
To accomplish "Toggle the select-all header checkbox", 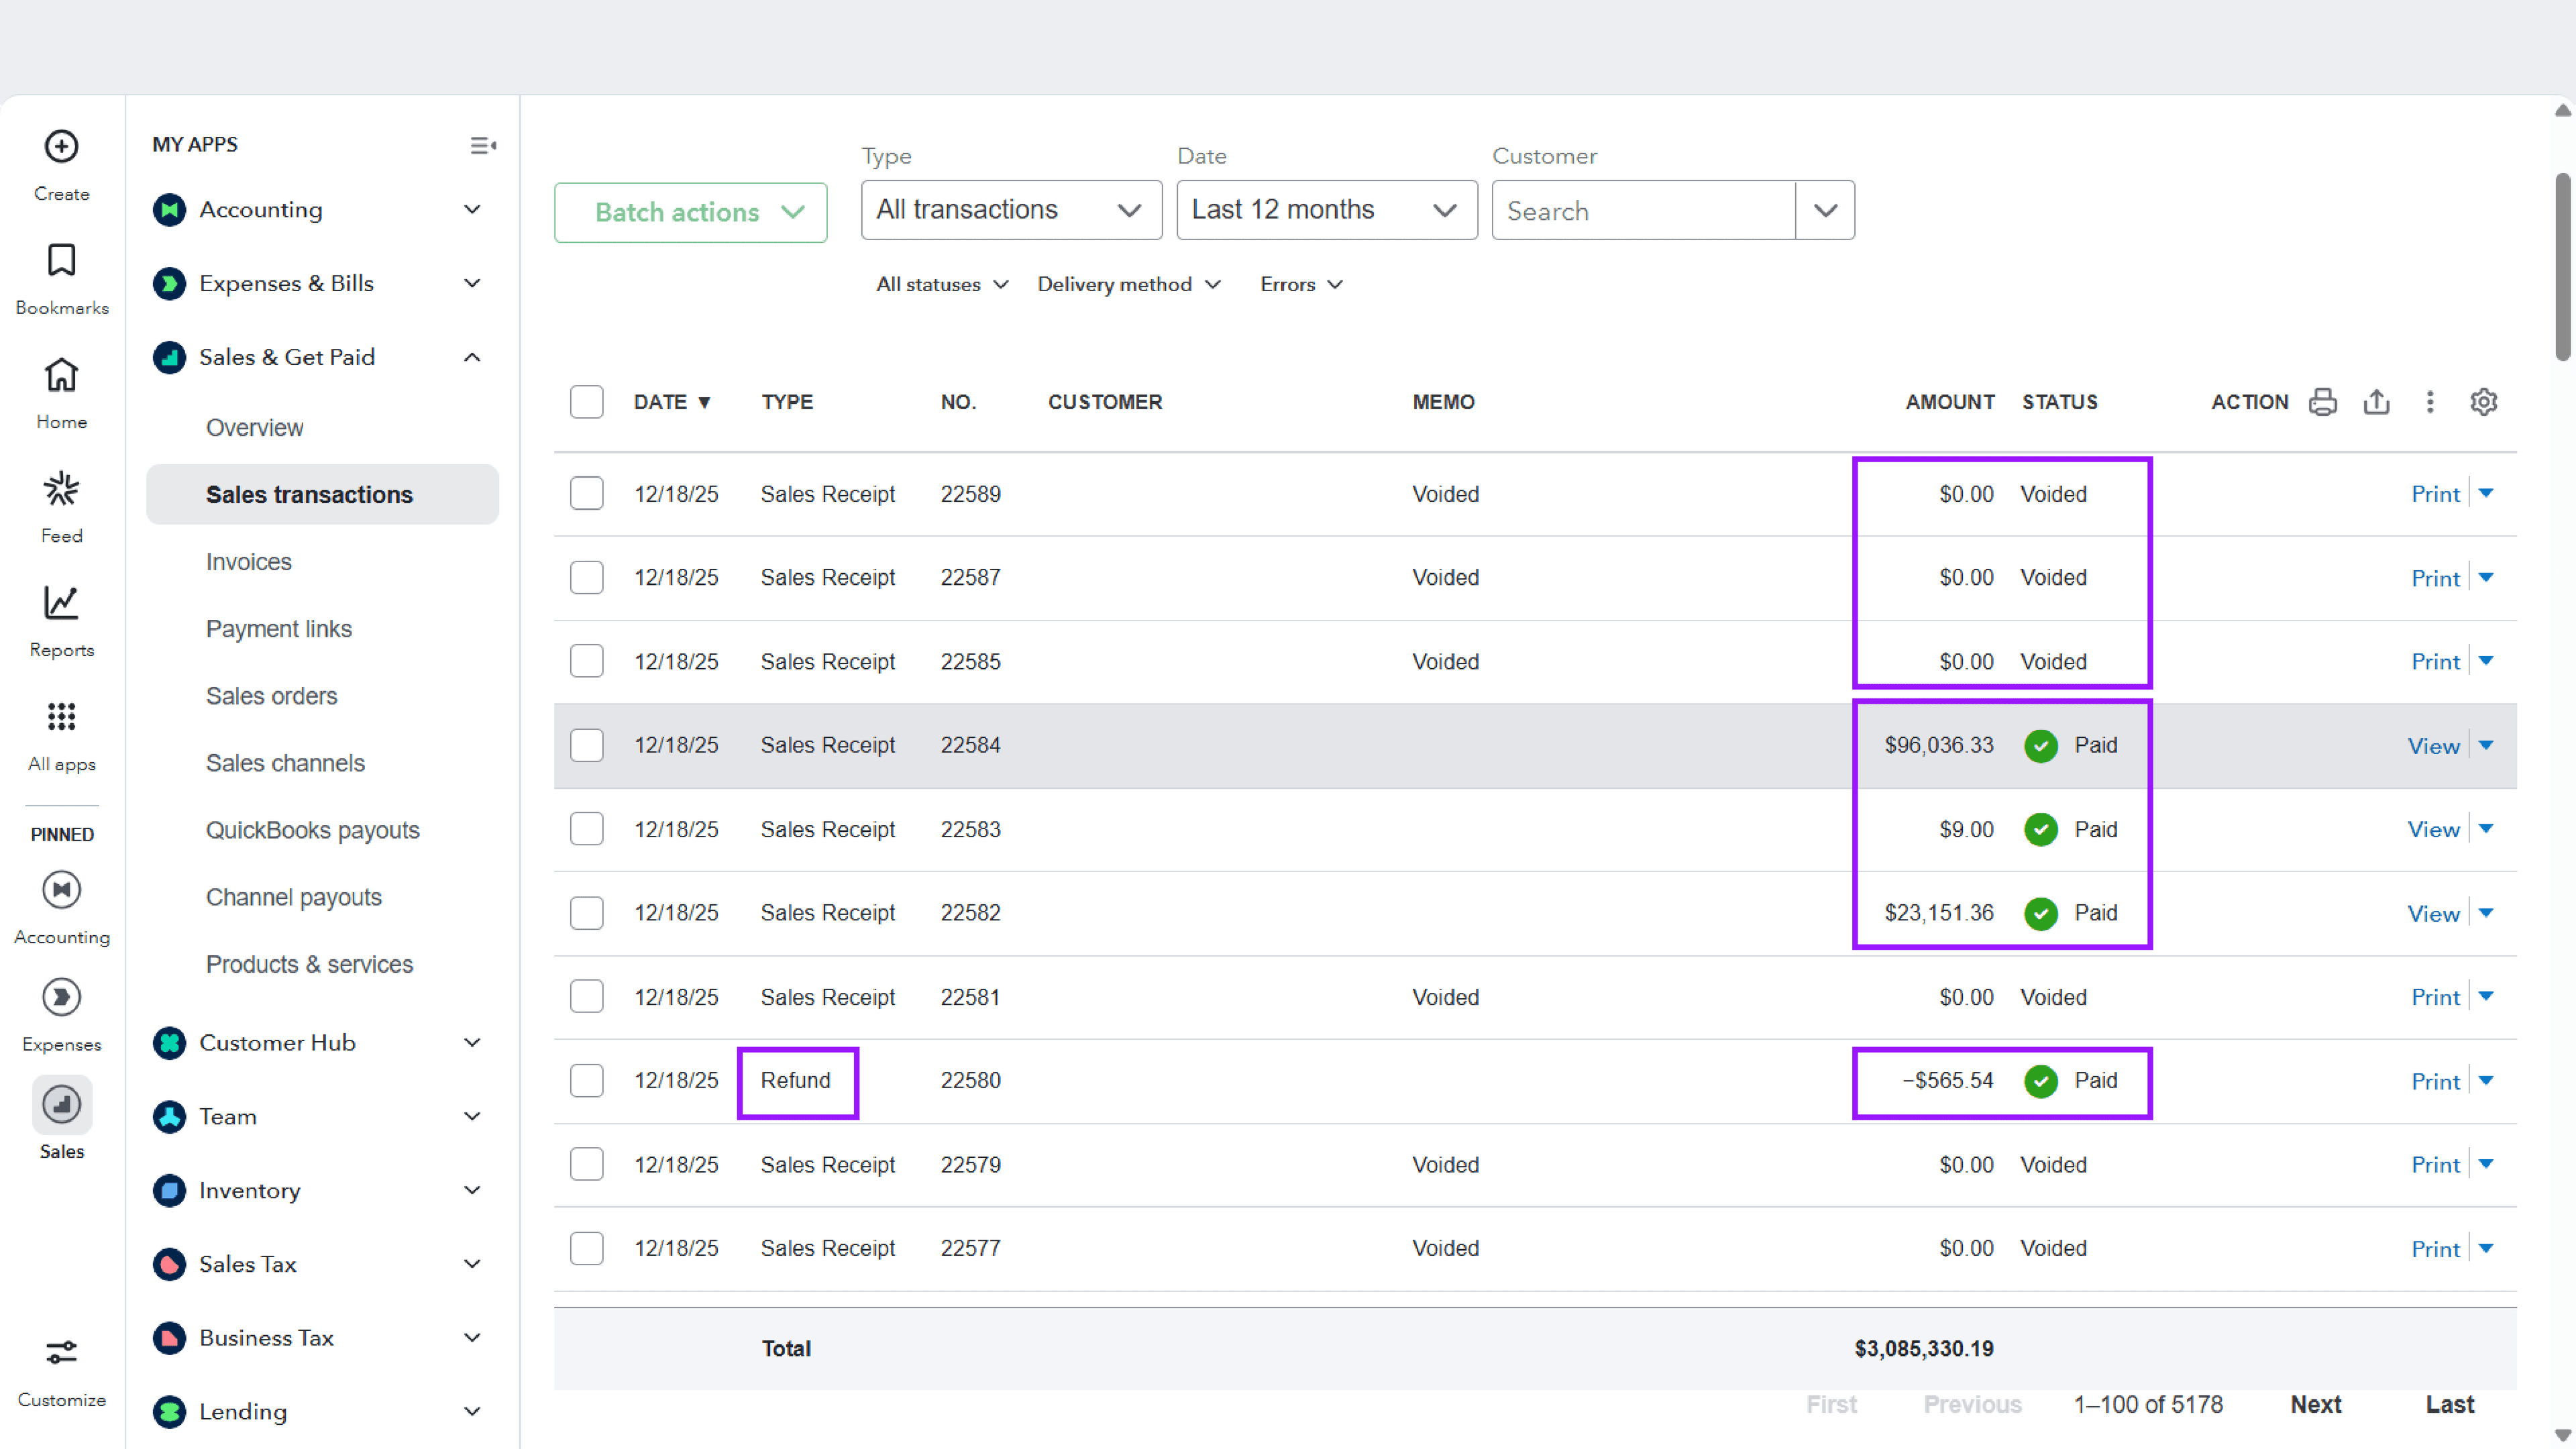I will pyautogui.click(x=587, y=402).
